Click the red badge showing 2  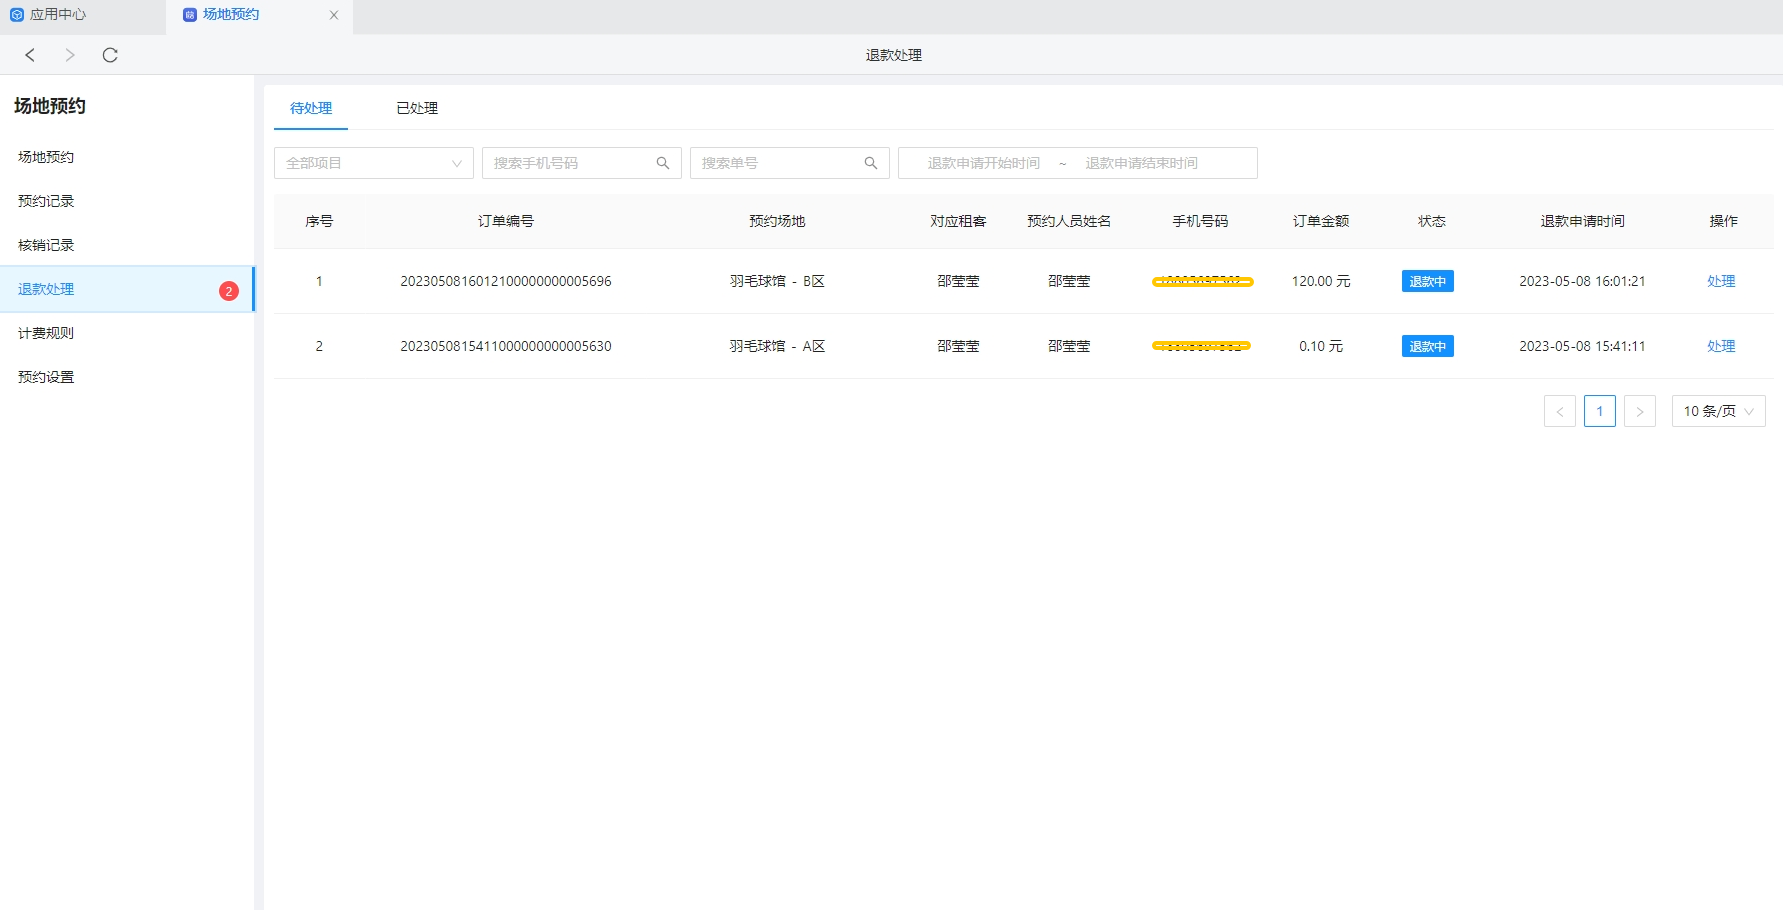click(229, 291)
